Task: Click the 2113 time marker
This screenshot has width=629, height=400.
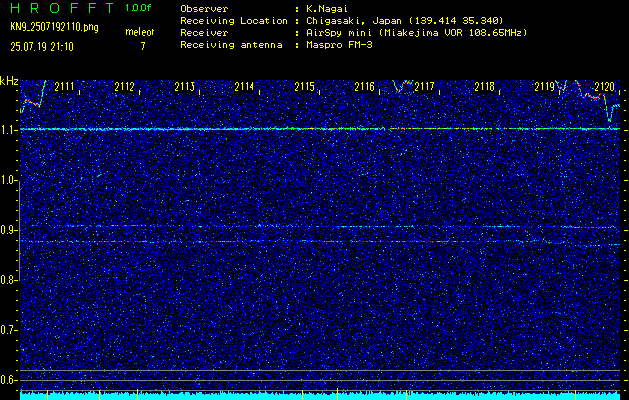Action: point(184,86)
